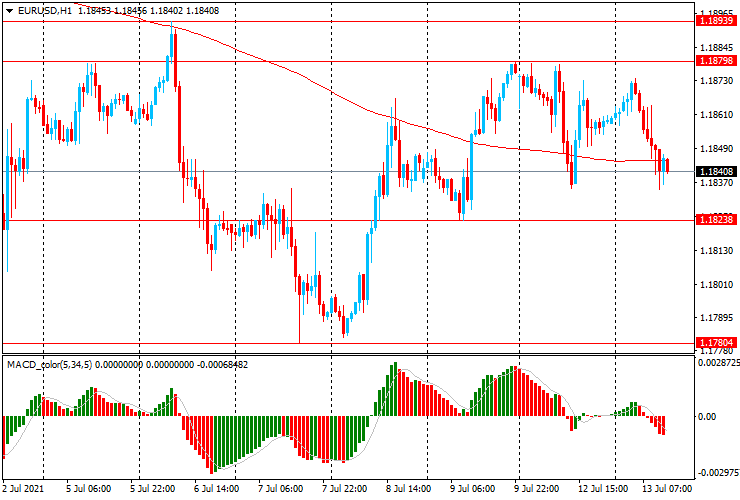
Task: Click the 0.0028725 MACD scale maximum
Action: coord(718,363)
